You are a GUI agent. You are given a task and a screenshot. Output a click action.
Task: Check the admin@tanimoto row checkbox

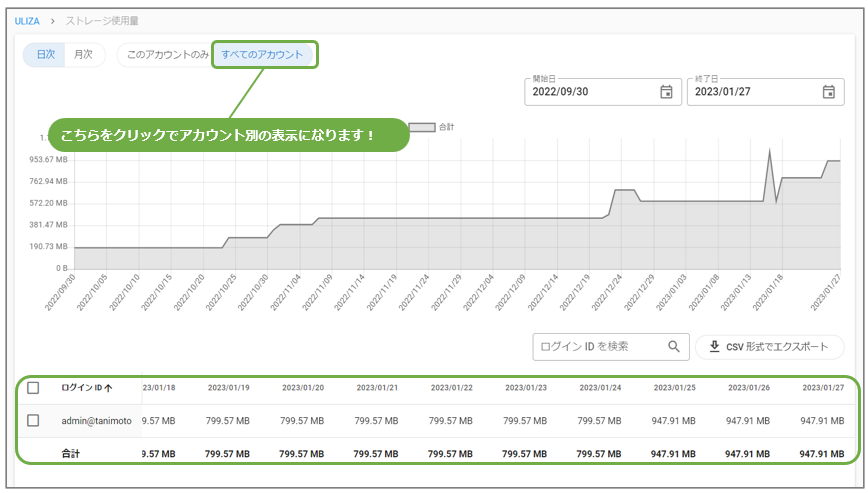(x=33, y=421)
